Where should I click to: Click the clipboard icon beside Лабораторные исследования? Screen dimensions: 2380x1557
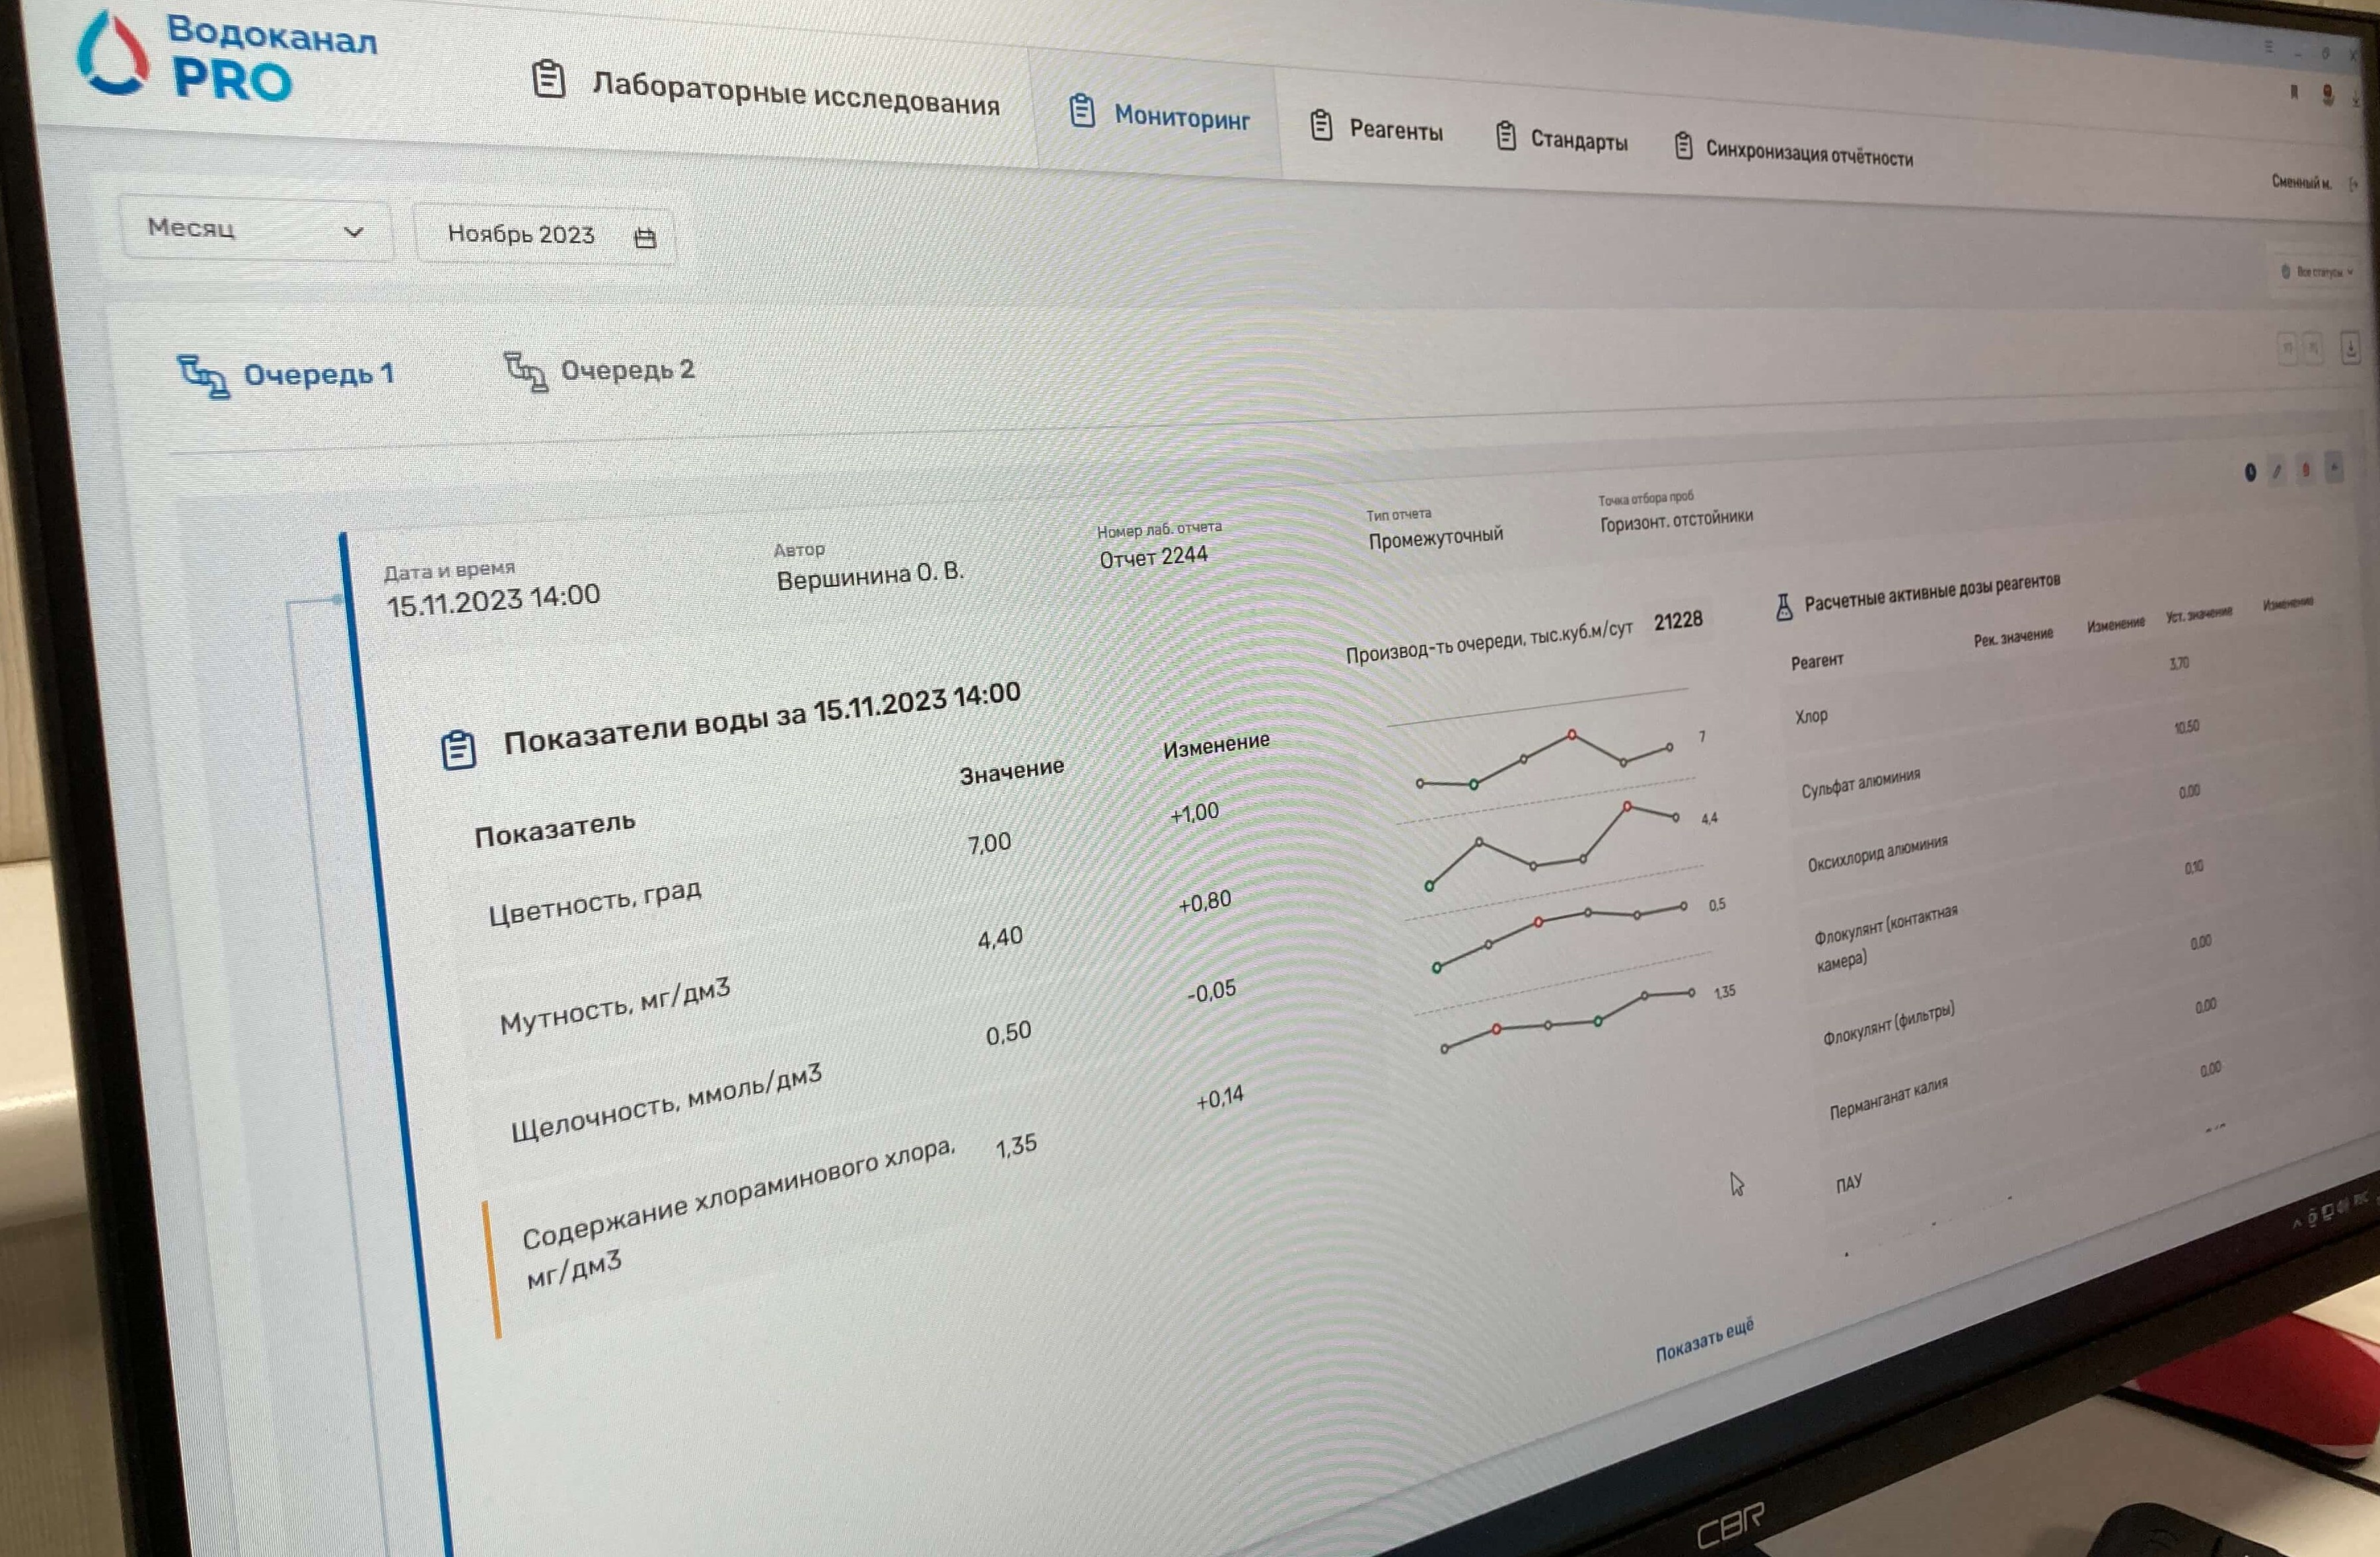click(548, 78)
